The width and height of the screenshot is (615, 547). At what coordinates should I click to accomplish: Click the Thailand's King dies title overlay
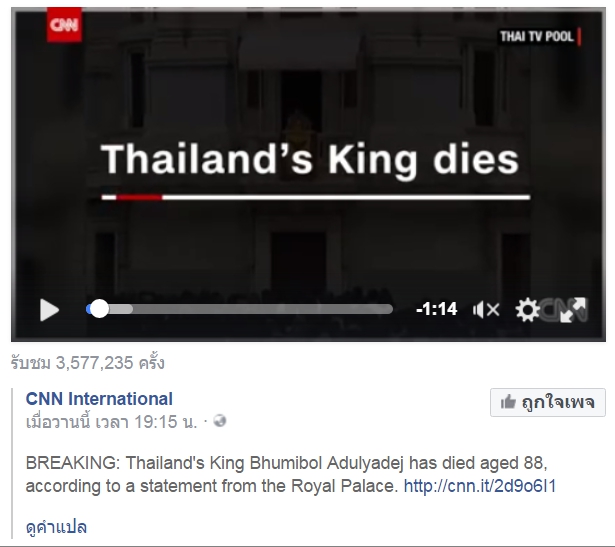pos(310,160)
